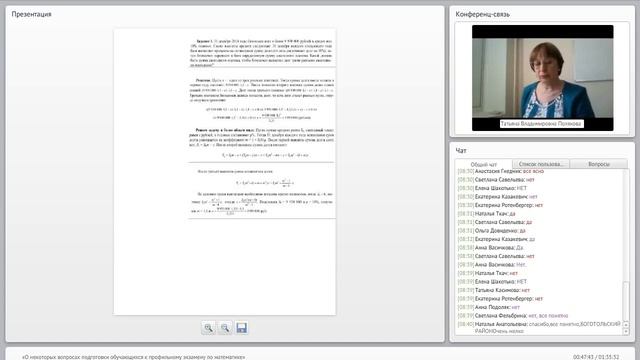
Task: Select the 08:30 message from Елена Шахотько
Action: [492, 188]
